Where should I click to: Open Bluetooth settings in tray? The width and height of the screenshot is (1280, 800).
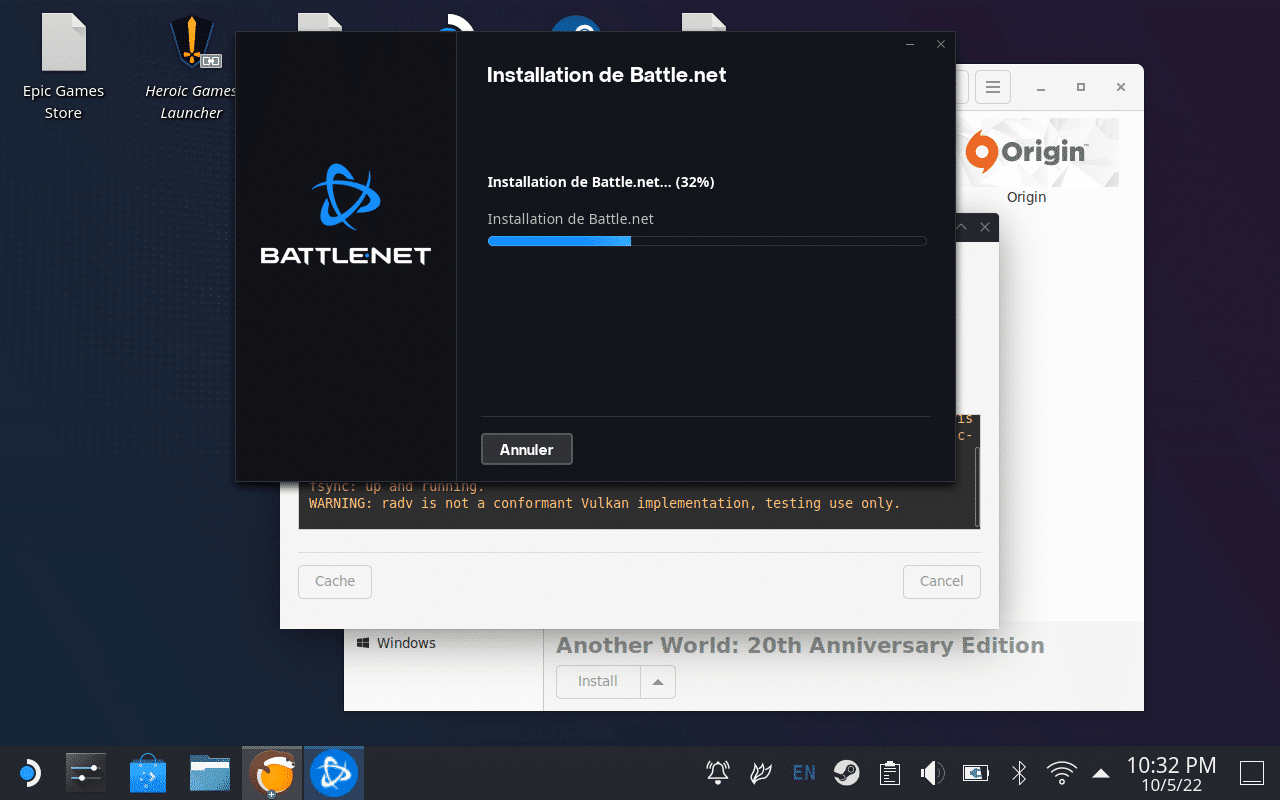click(1019, 772)
